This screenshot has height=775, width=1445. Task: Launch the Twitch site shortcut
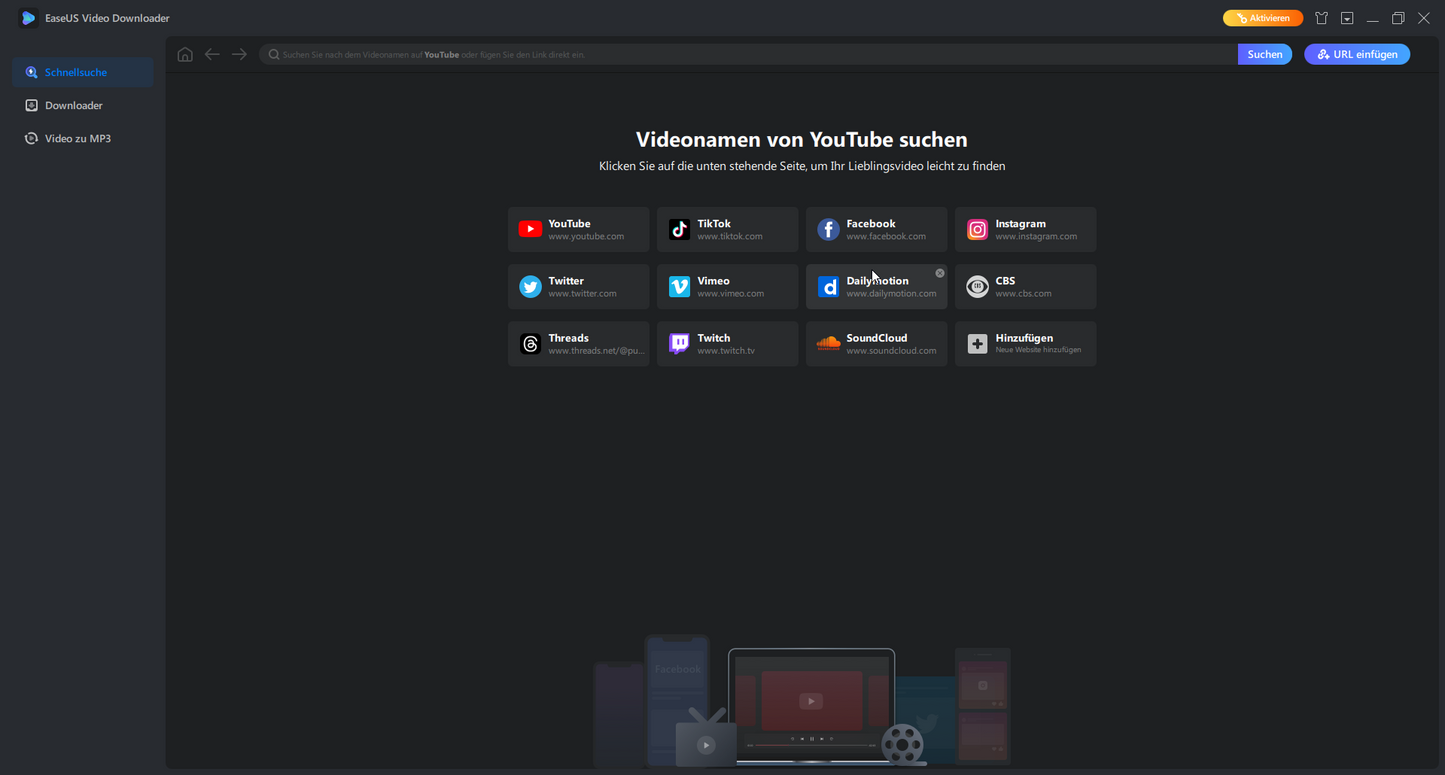coord(727,344)
